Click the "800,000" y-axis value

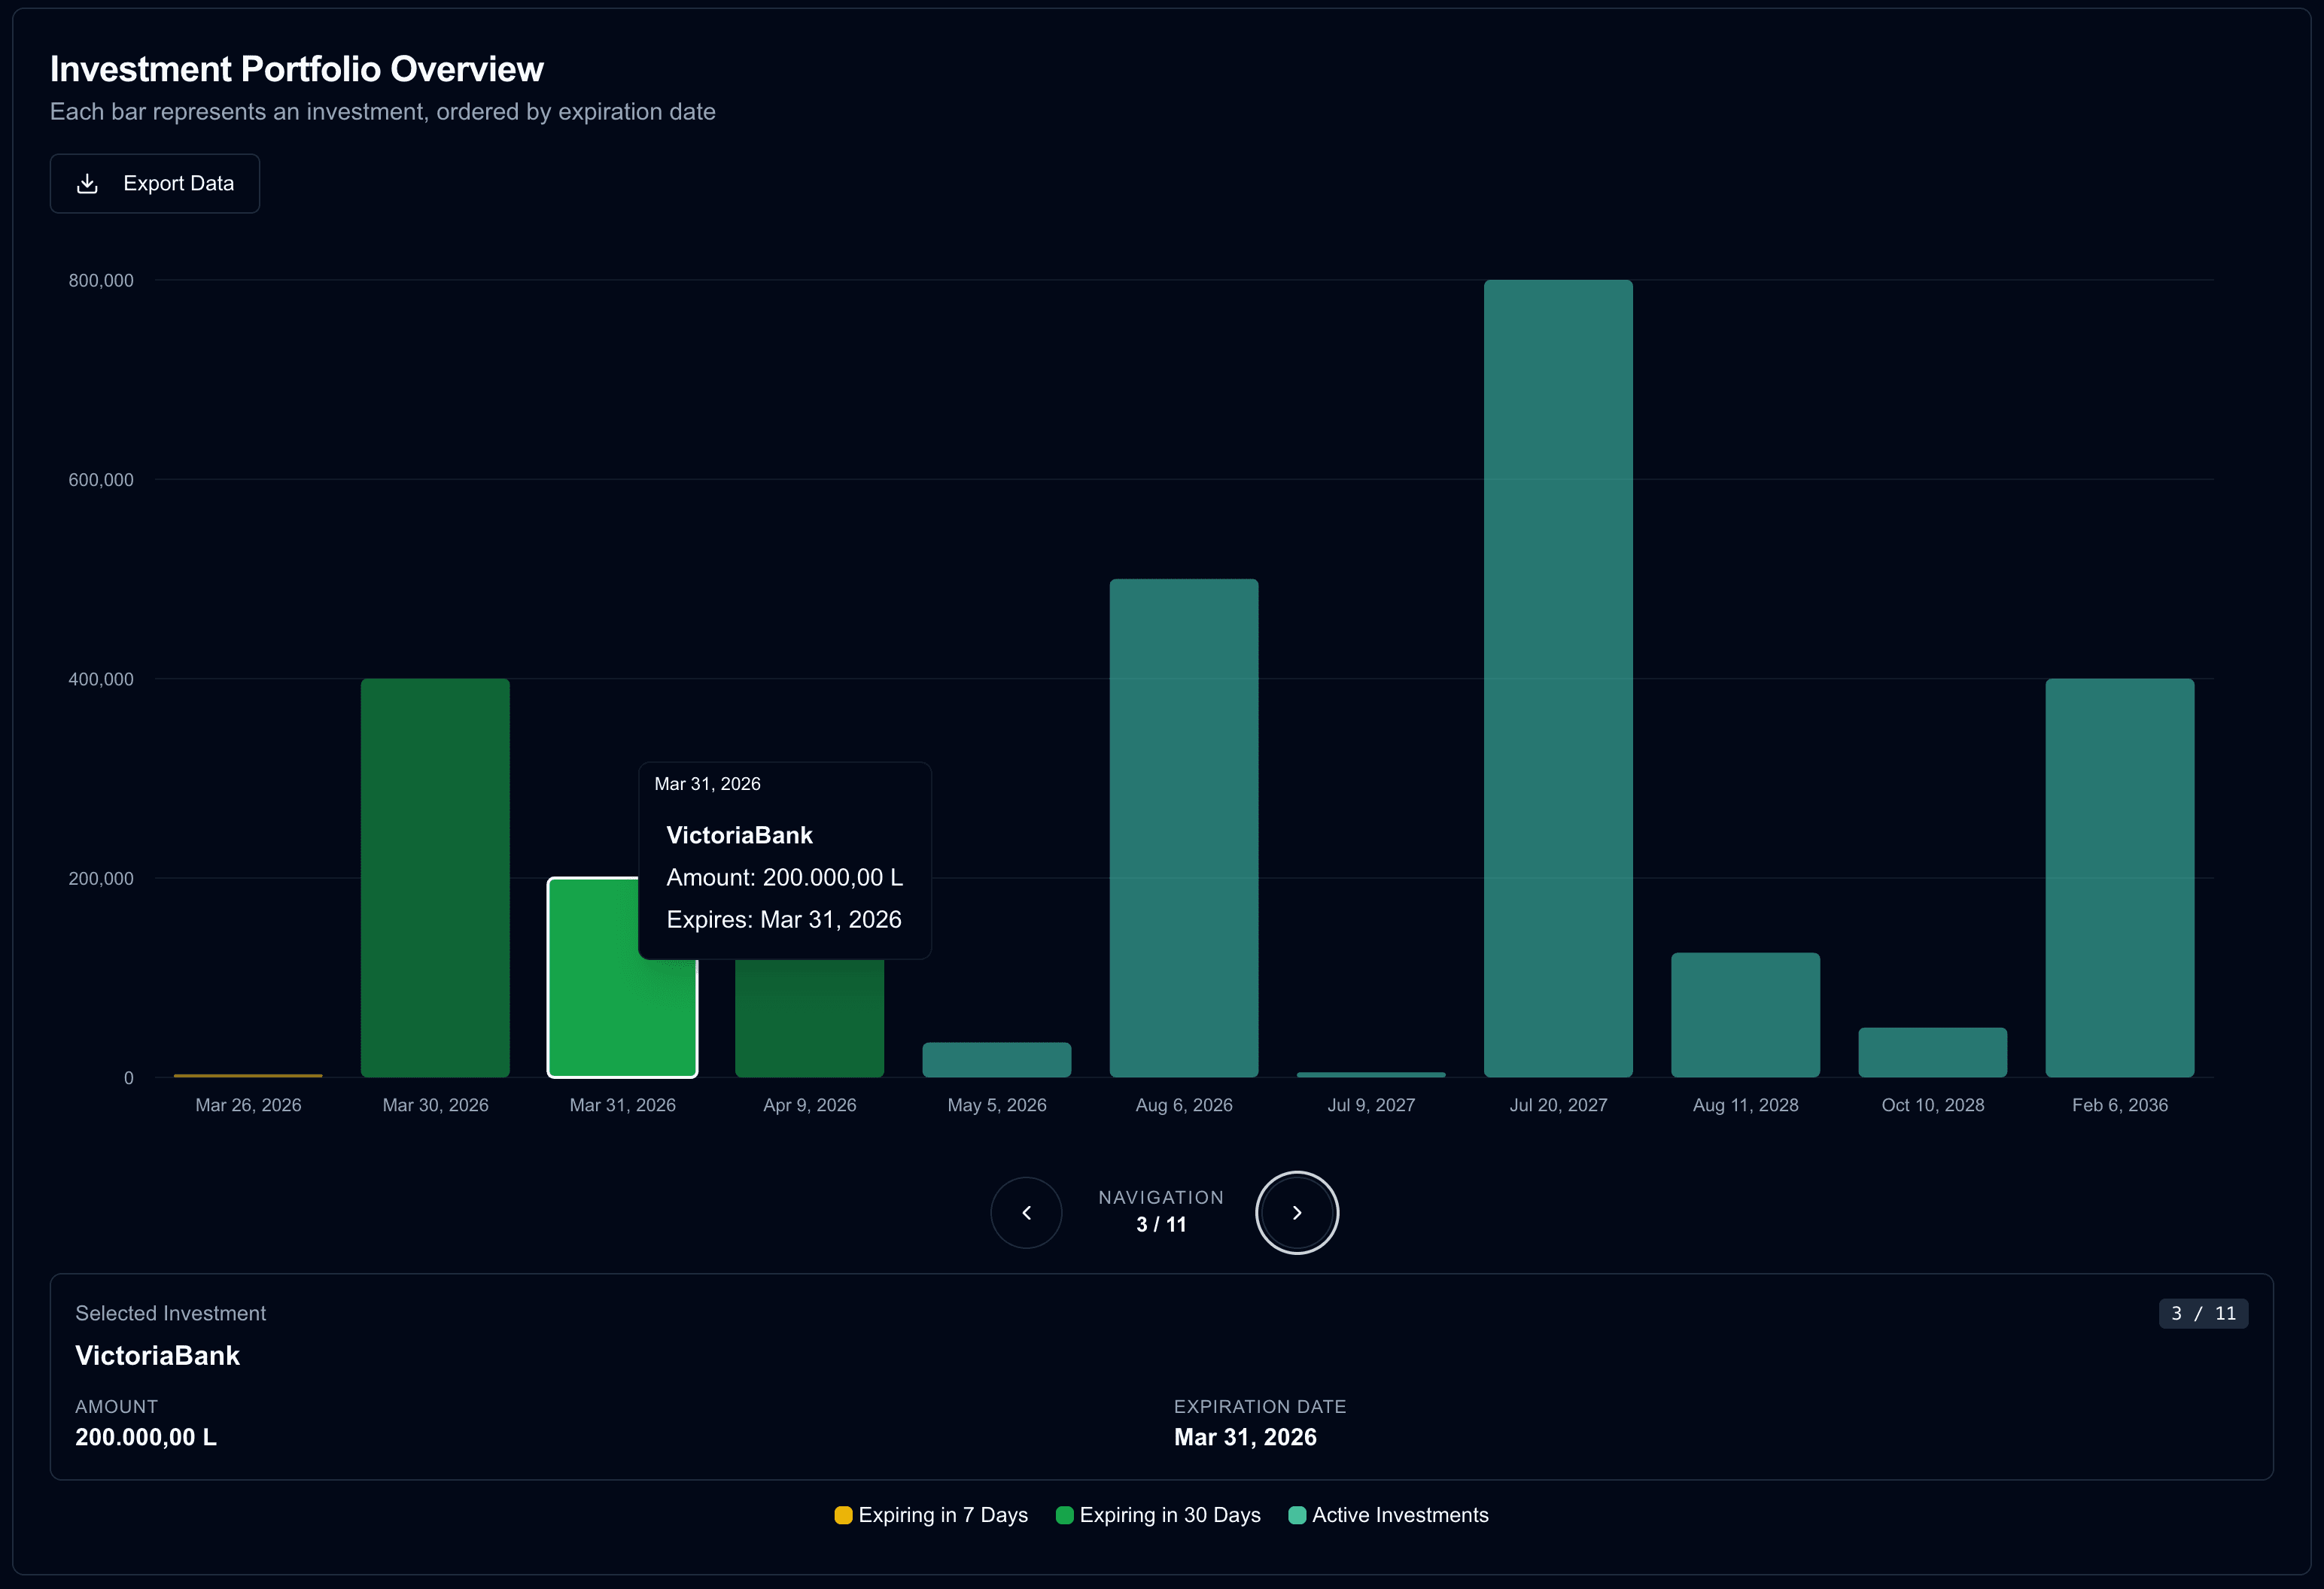coord(101,281)
